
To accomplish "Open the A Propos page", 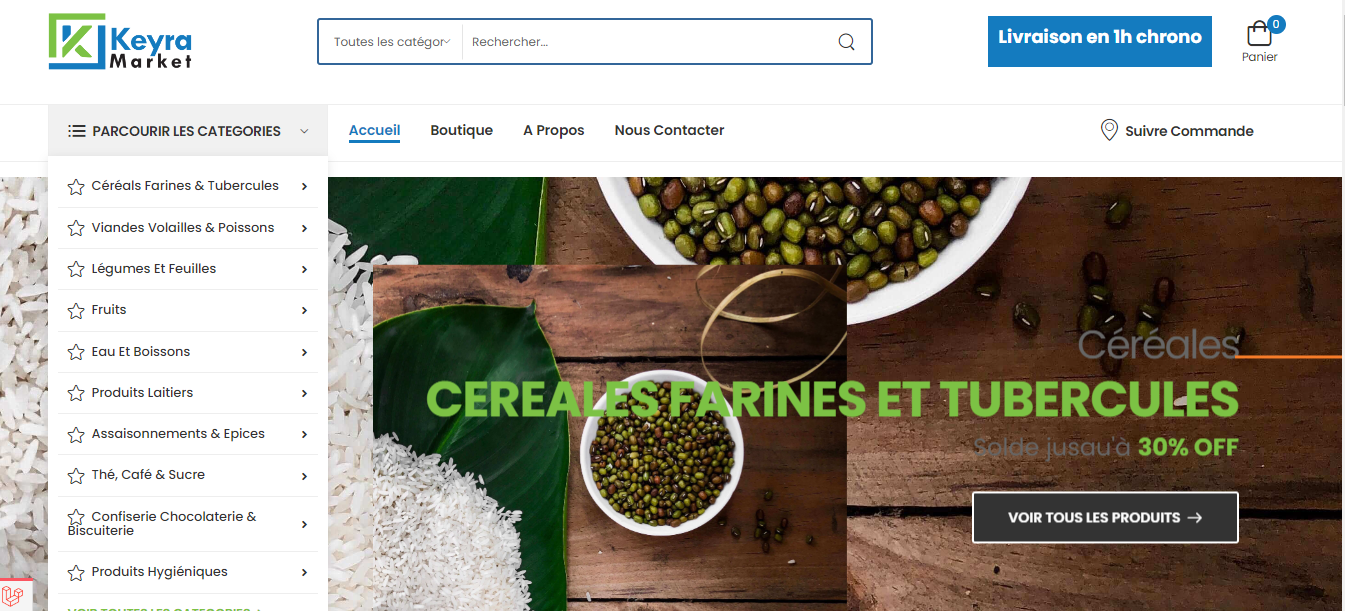I will 554,130.
